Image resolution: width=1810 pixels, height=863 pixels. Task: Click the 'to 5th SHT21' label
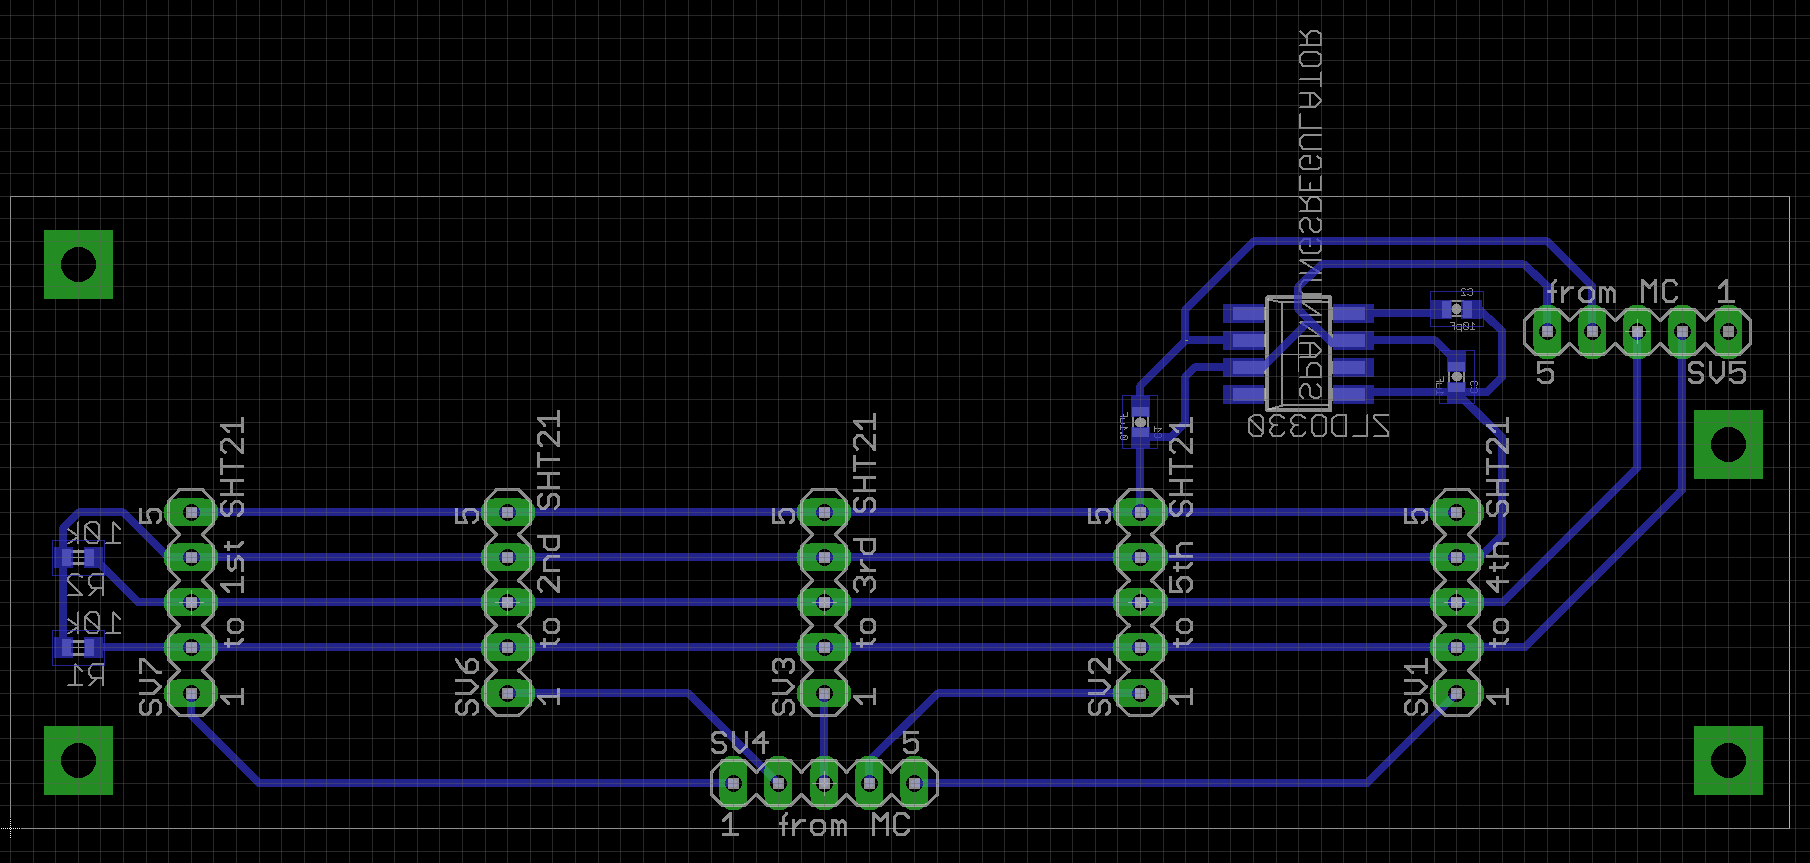tap(1182, 532)
